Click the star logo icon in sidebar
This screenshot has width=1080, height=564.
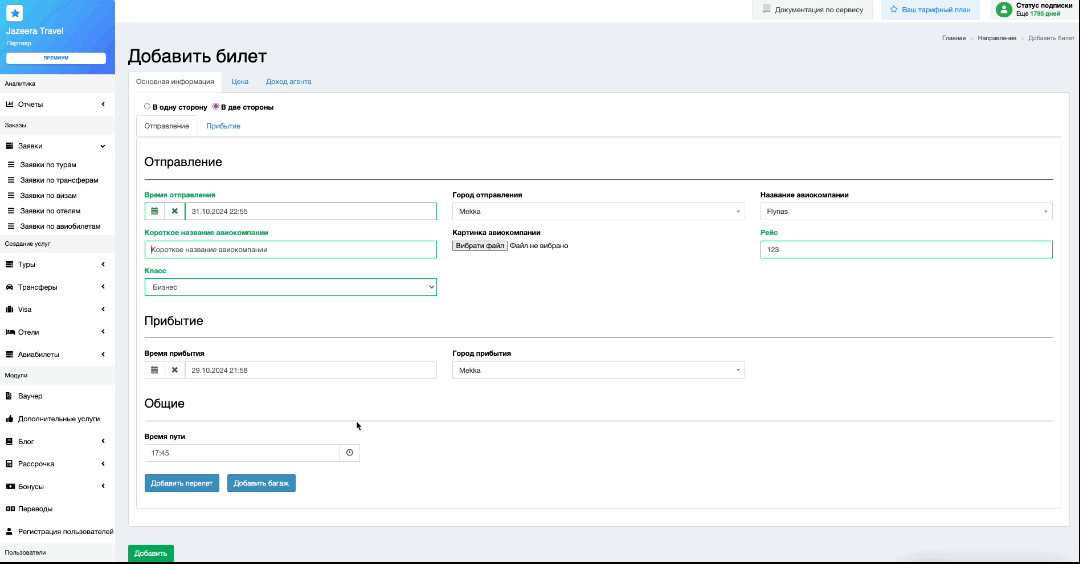click(x=15, y=13)
